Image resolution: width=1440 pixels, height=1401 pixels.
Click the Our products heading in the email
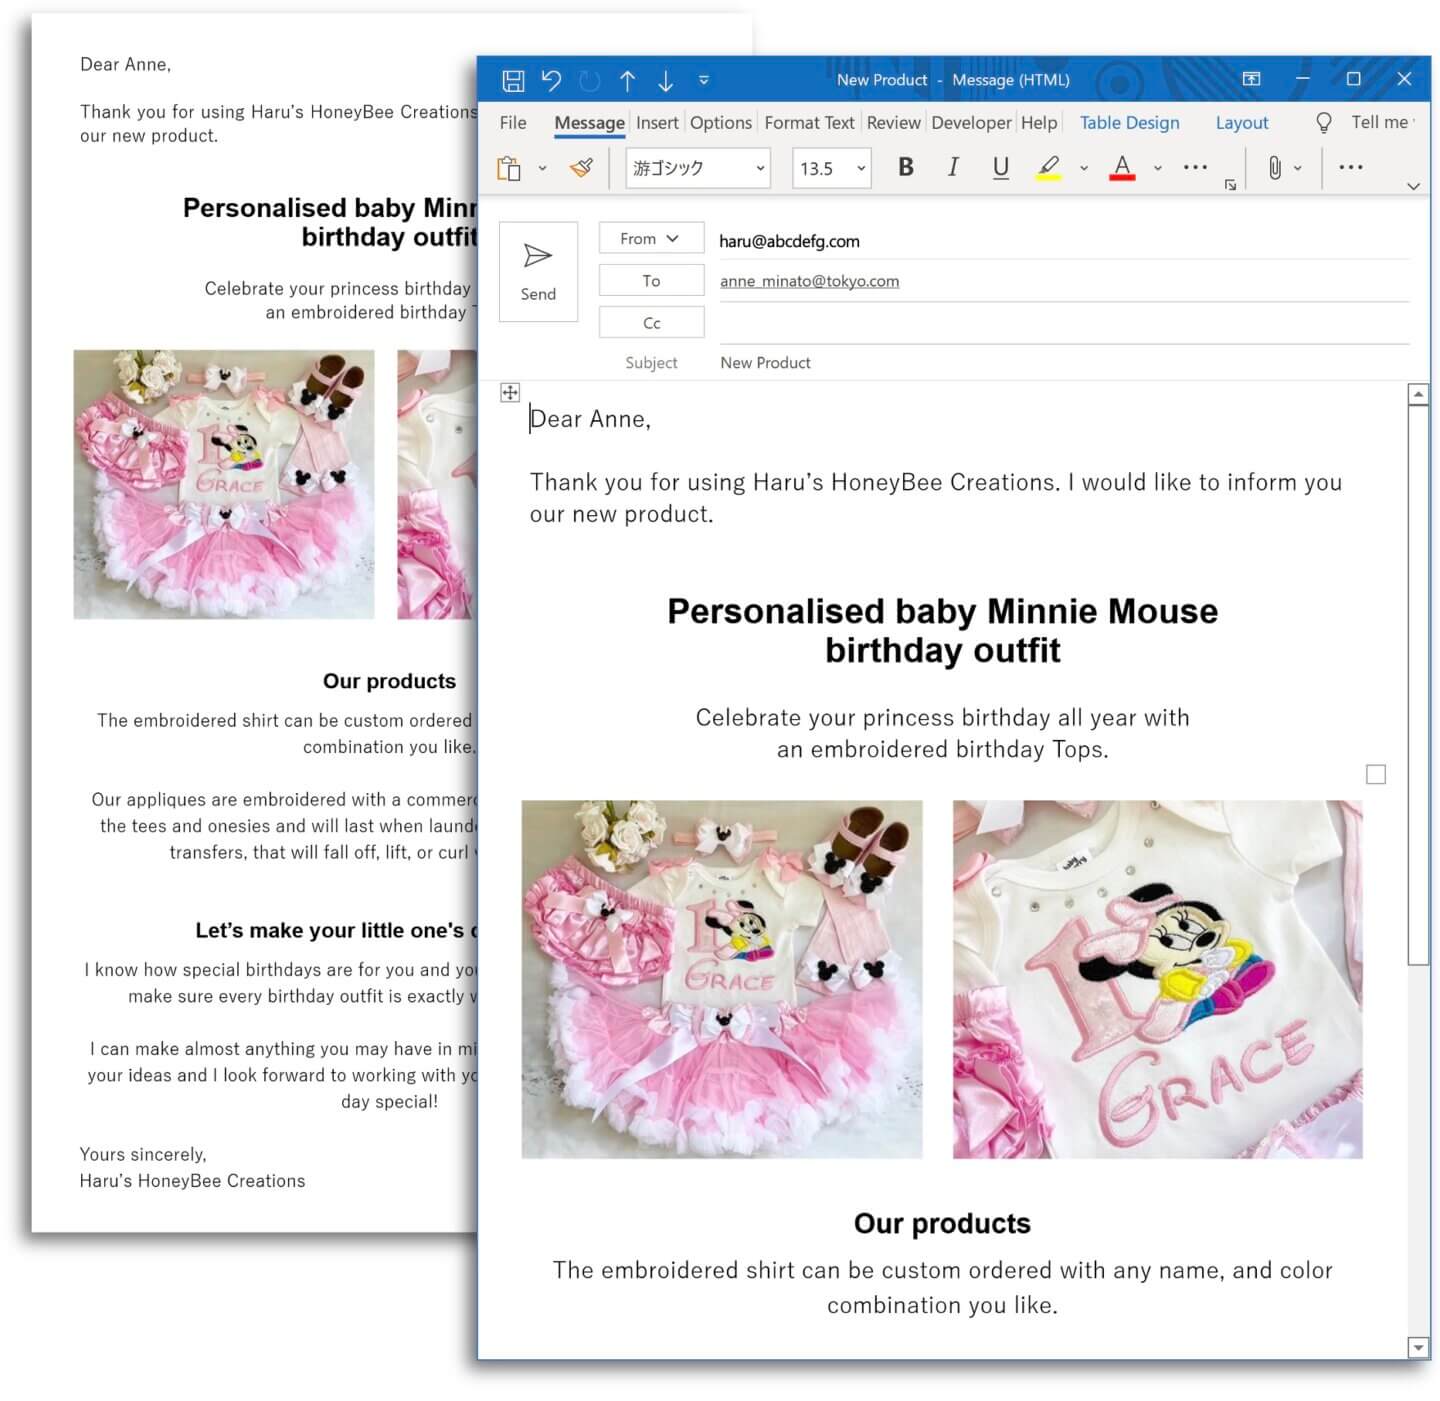942,1223
